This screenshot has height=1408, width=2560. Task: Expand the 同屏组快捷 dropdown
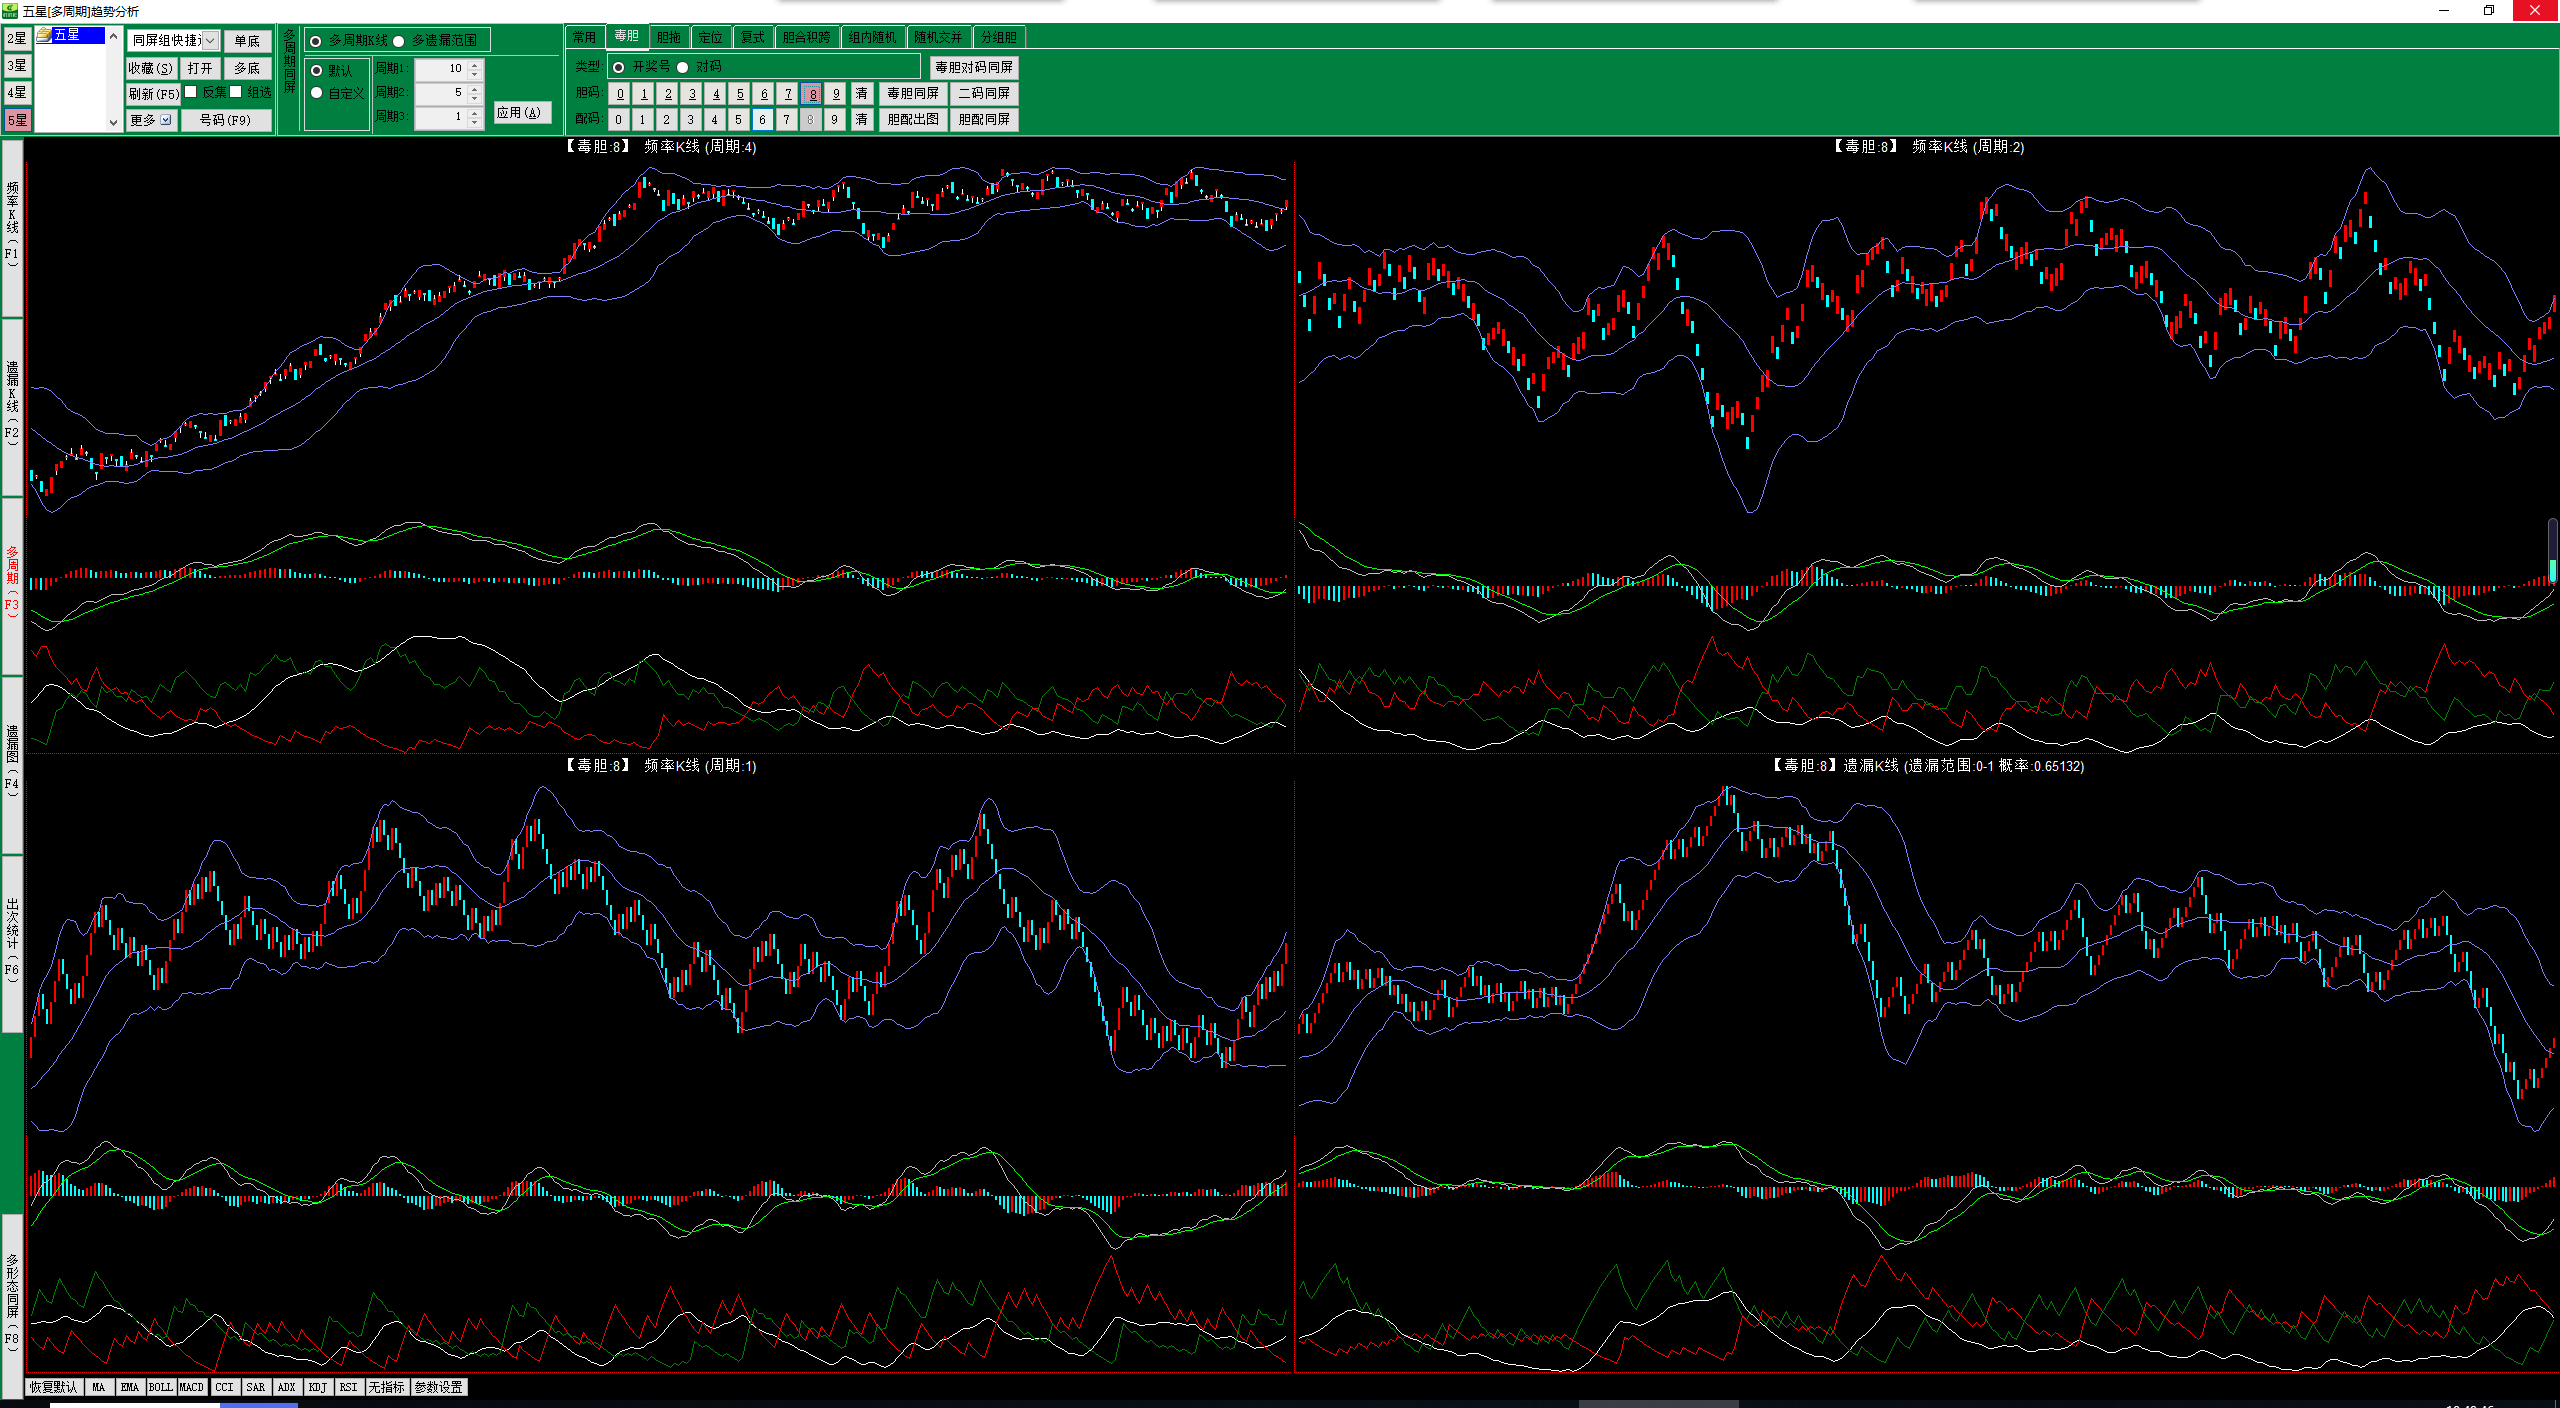[x=210, y=41]
